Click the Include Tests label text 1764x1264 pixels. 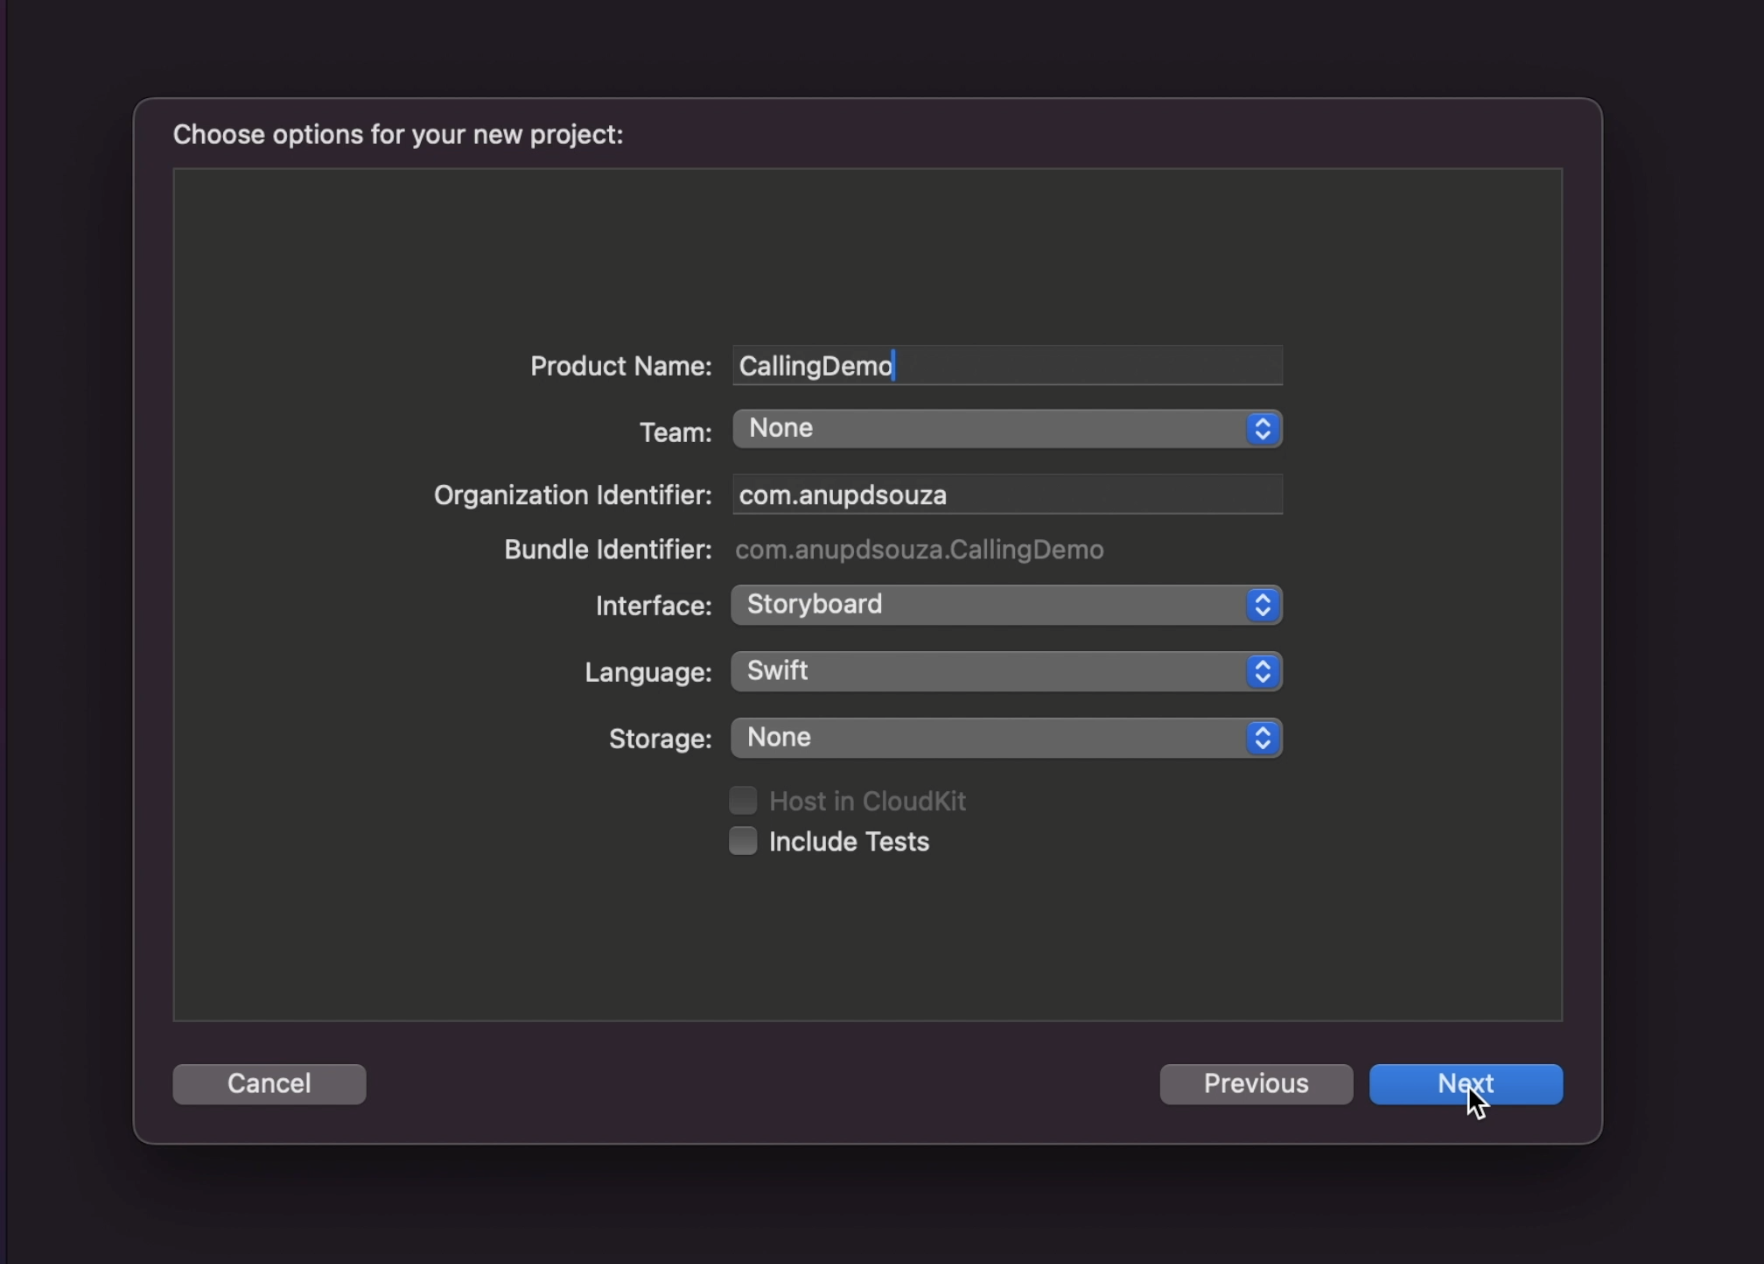(848, 842)
